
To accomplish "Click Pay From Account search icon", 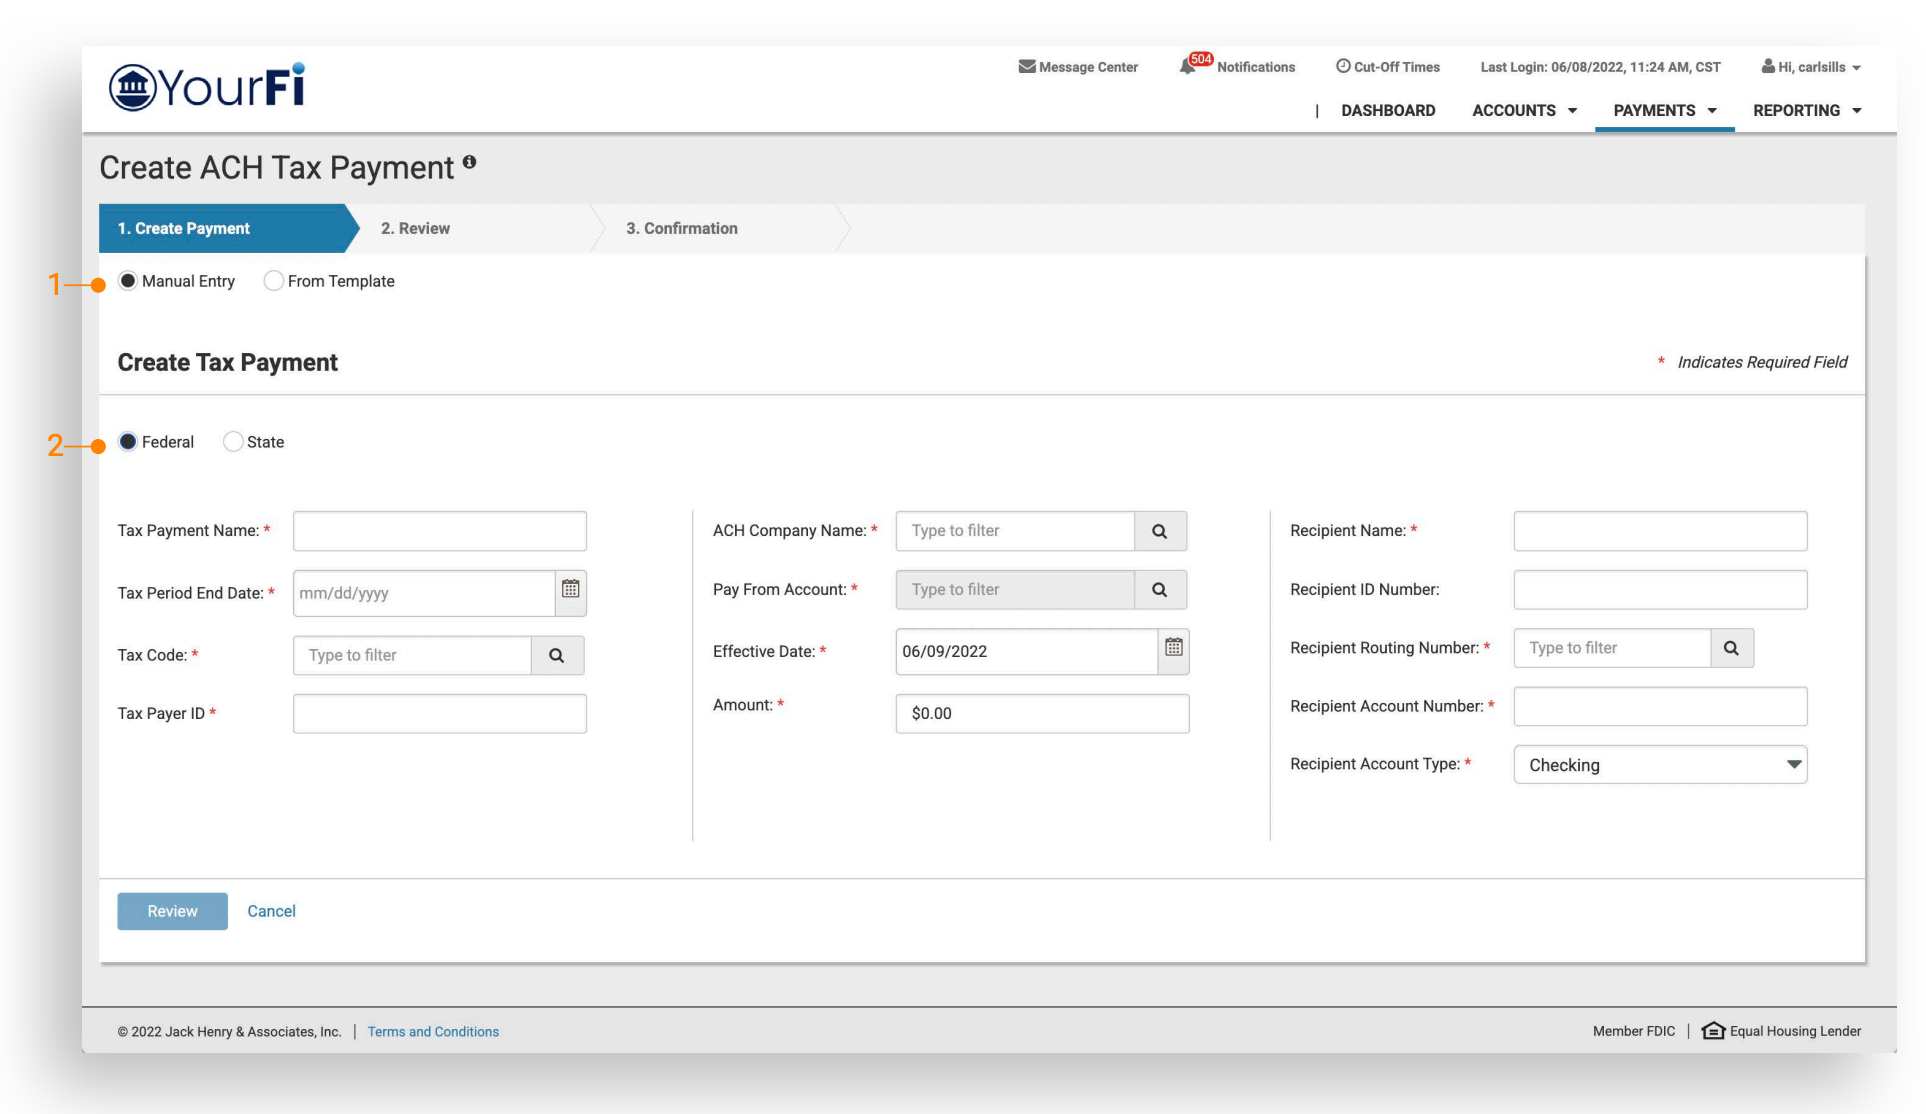I will pos(1159,590).
